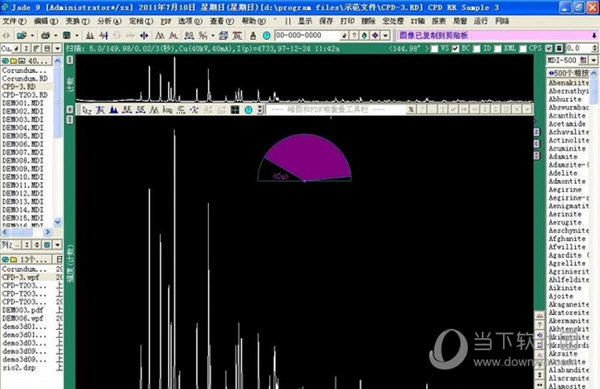Select Actinolite in the mineral list
The width and height of the screenshot is (600, 389).
tap(569, 140)
